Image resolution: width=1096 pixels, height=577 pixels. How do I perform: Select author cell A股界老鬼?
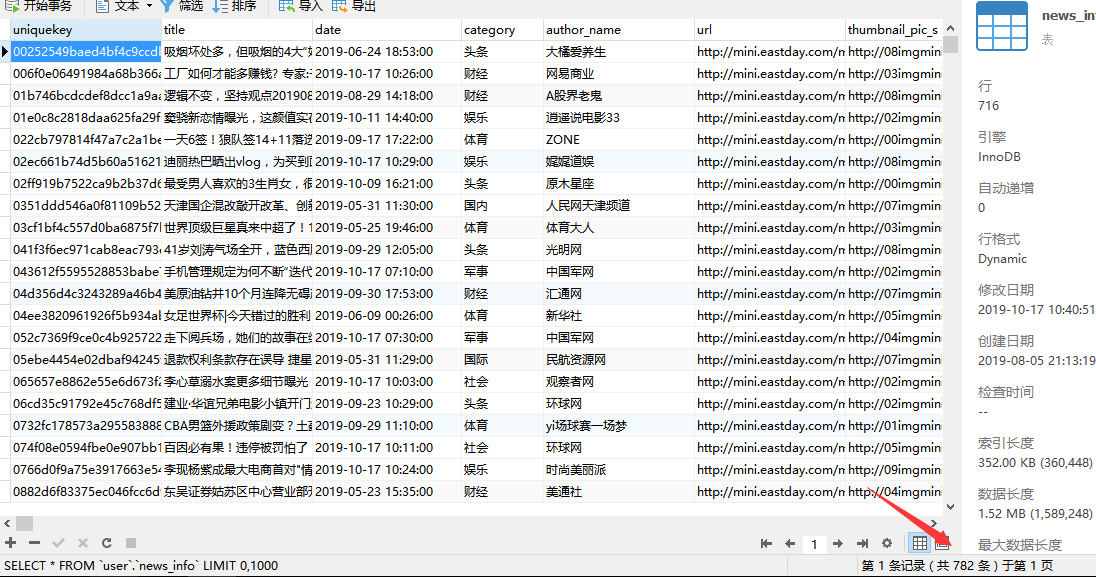tap(619, 96)
